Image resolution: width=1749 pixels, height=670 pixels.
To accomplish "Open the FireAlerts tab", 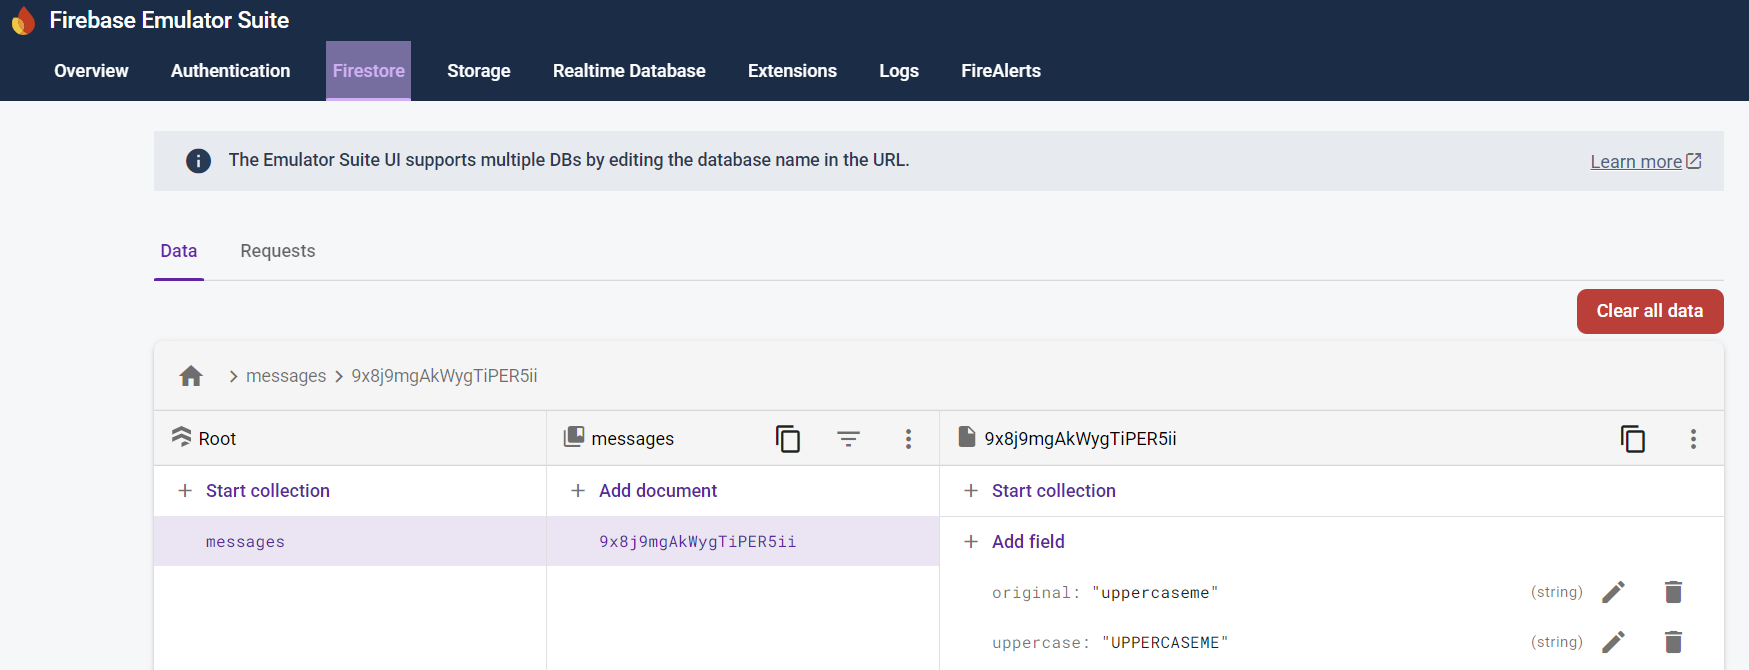I will (x=1001, y=71).
